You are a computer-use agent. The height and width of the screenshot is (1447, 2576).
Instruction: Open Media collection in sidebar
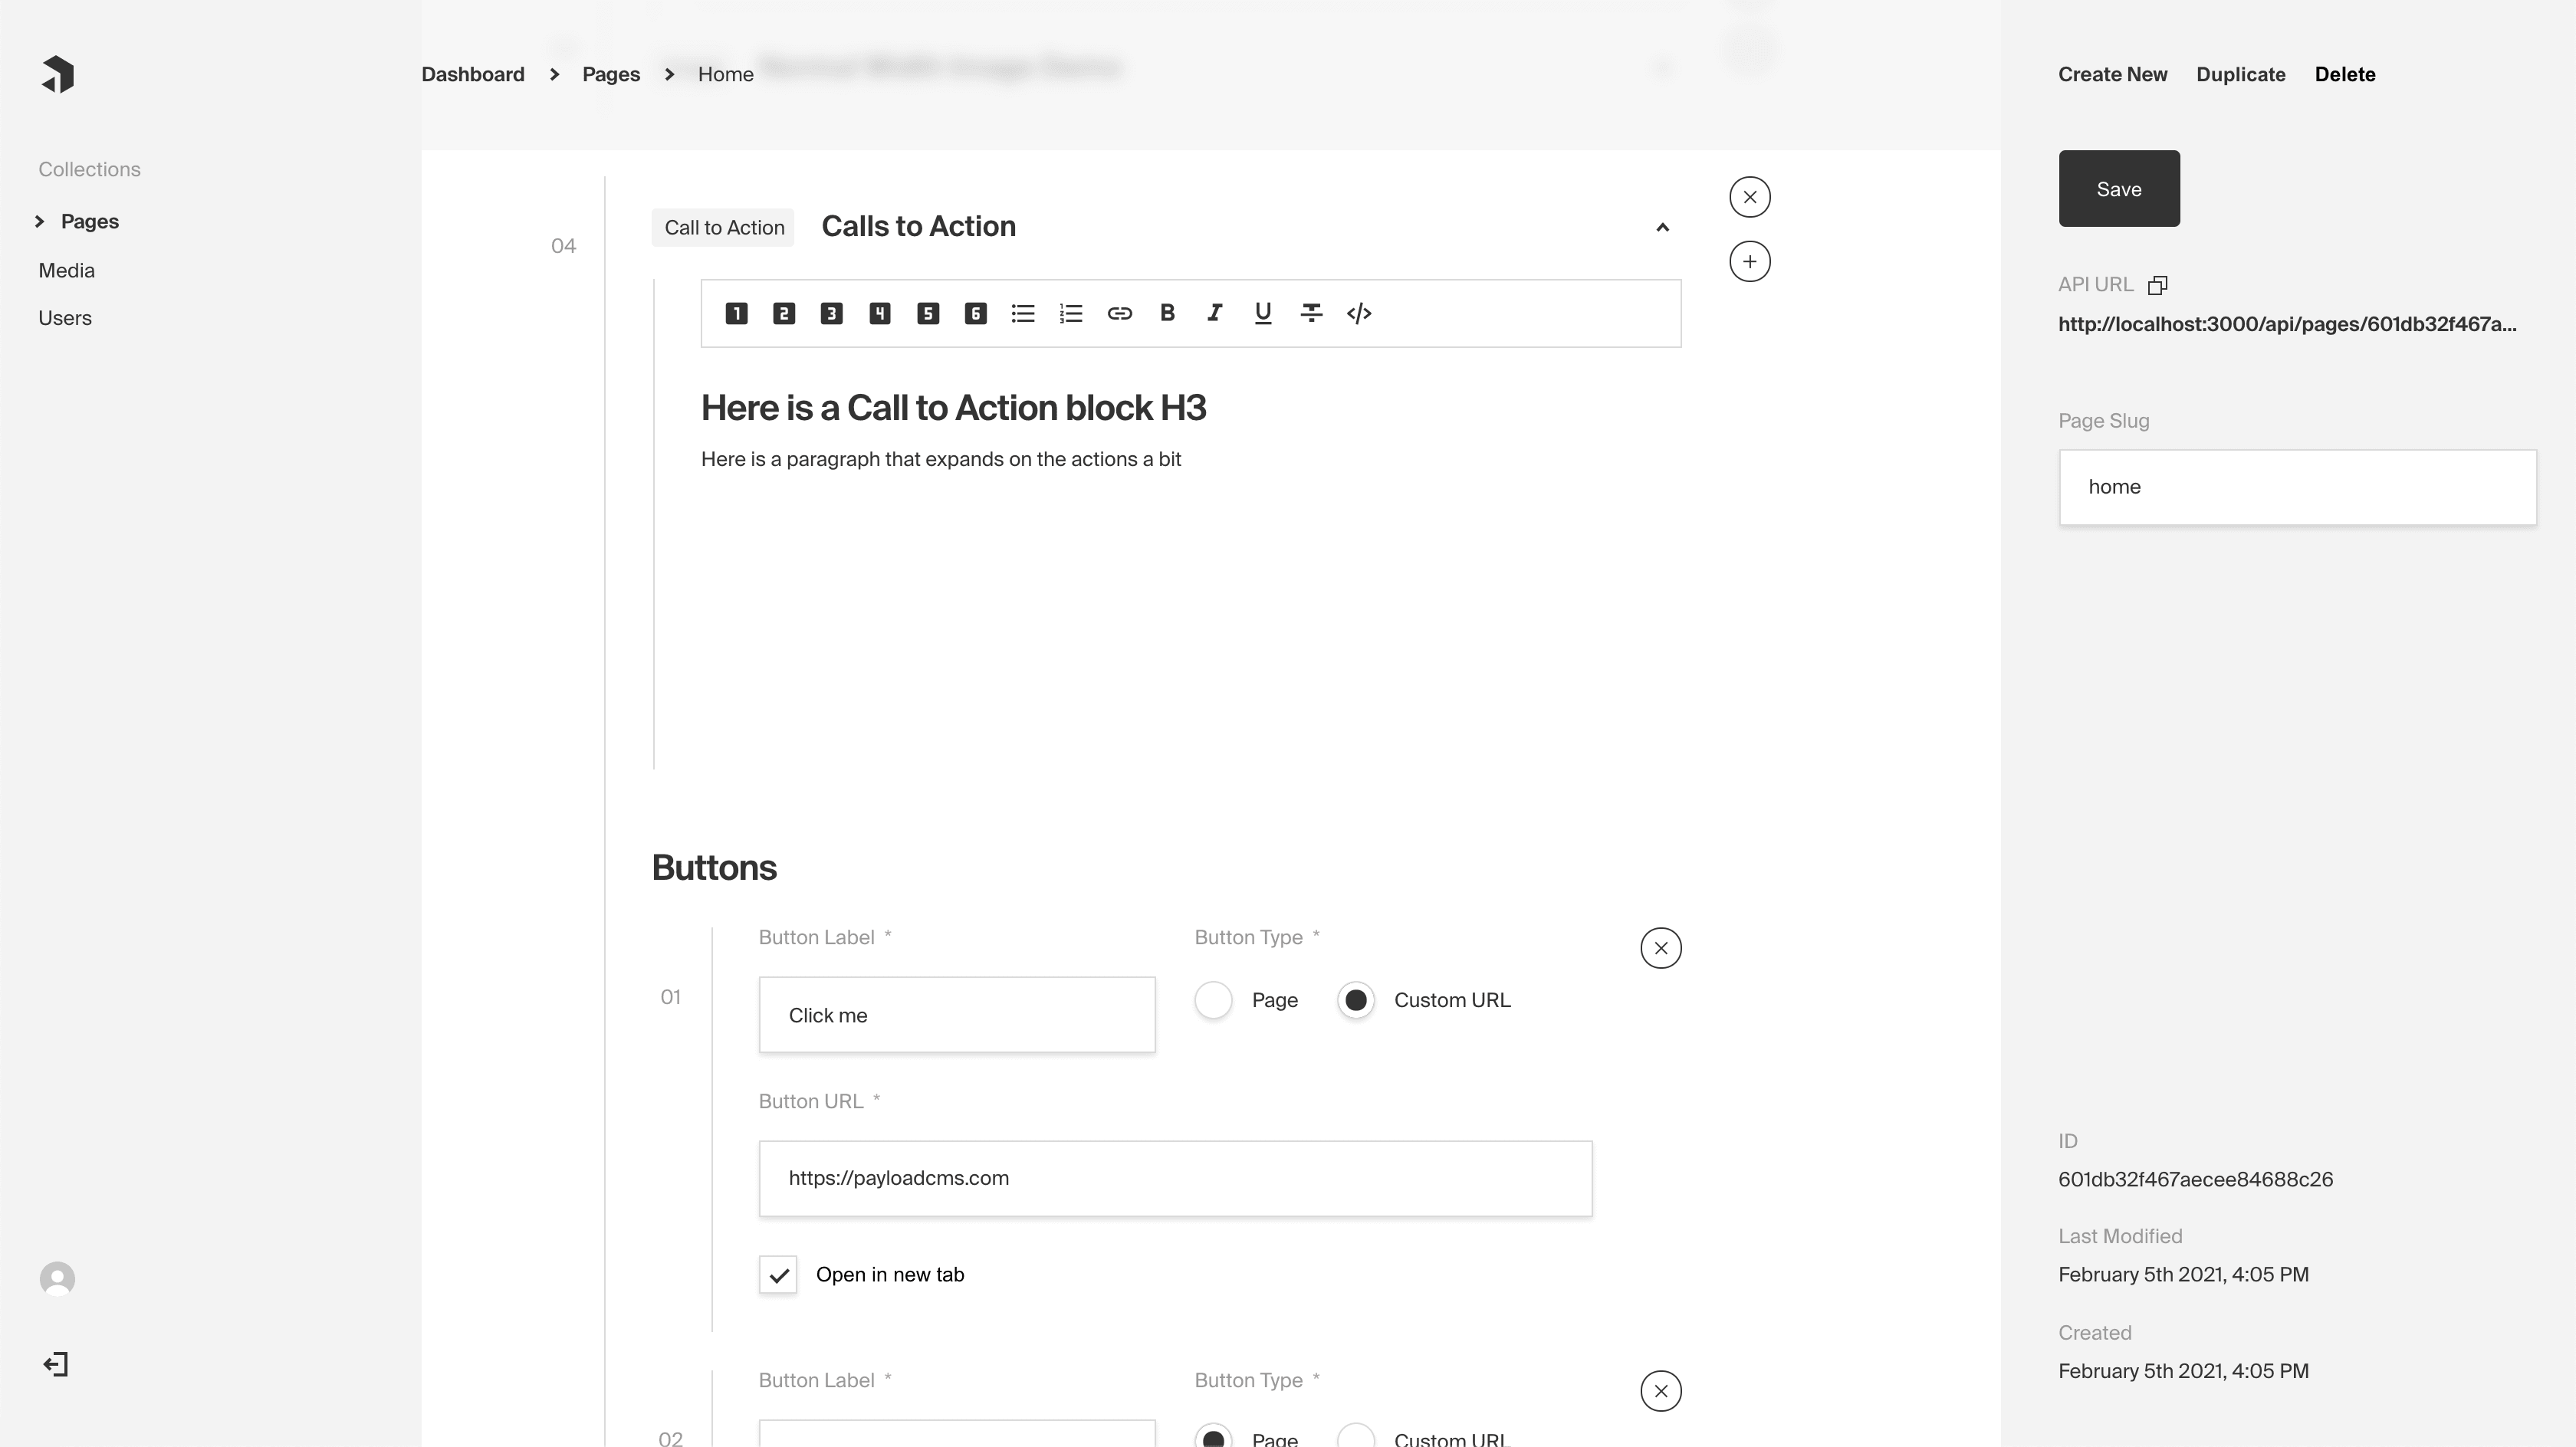67,270
